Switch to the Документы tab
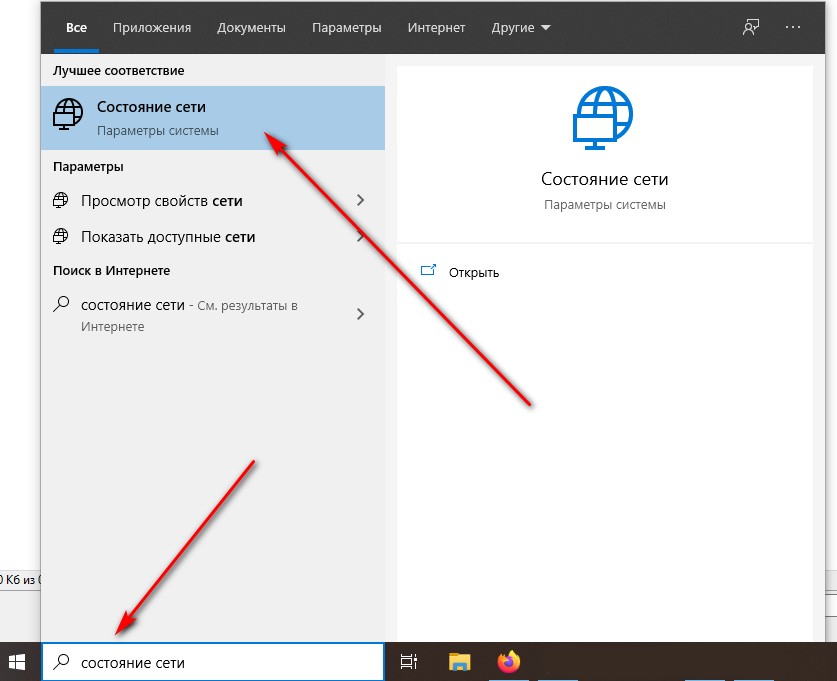 pos(250,28)
